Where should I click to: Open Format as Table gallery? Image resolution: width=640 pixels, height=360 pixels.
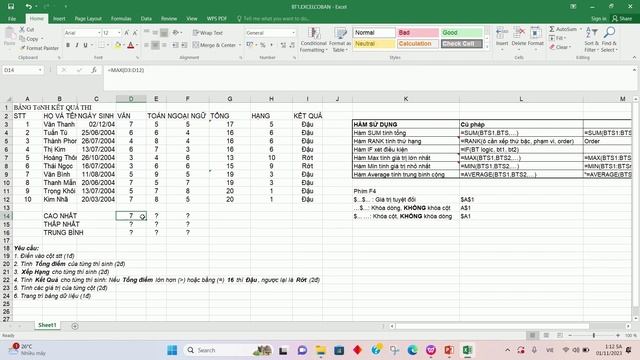coord(340,40)
